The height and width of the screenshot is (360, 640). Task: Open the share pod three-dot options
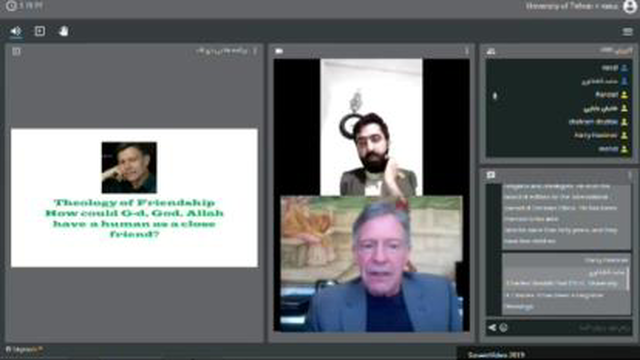click(255, 51)
